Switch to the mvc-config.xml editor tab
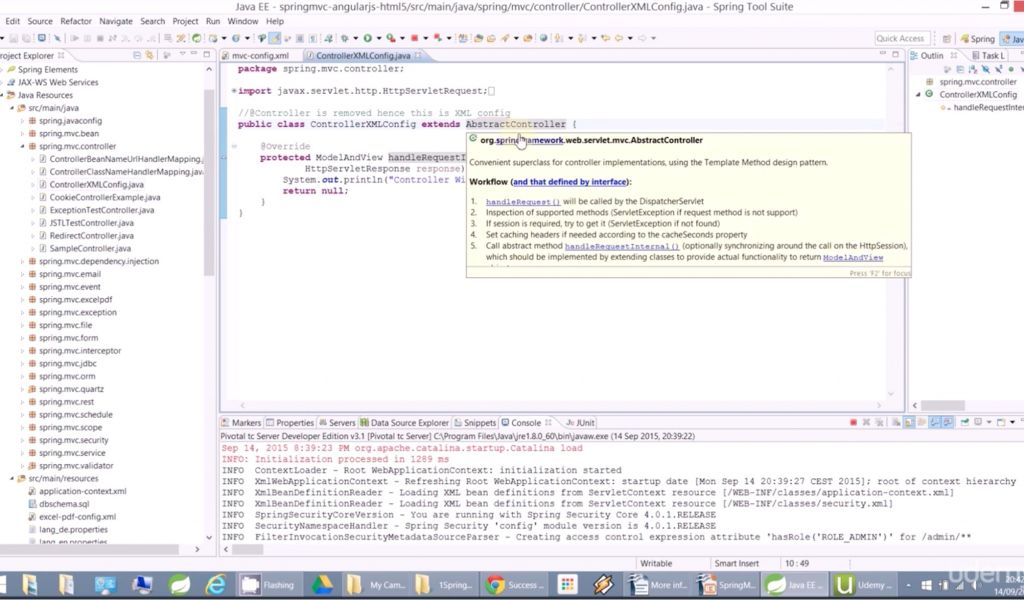This screenshot has width=1024, height=600. [x=259, y=56]
